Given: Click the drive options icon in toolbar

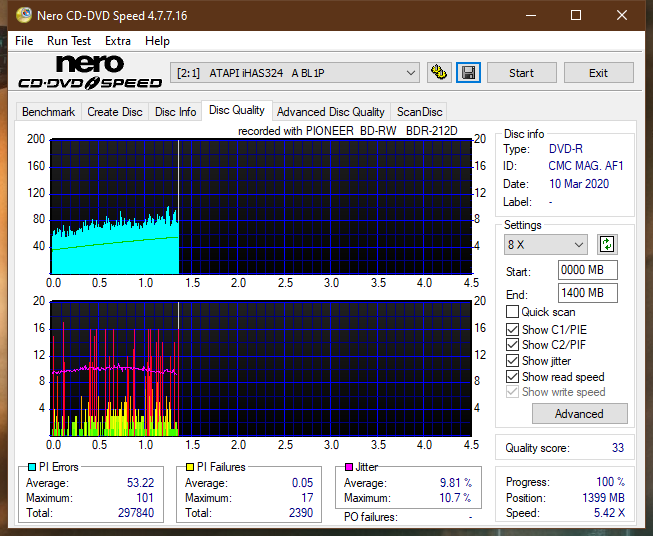Looking at the screenshot, I should (439, 73).
